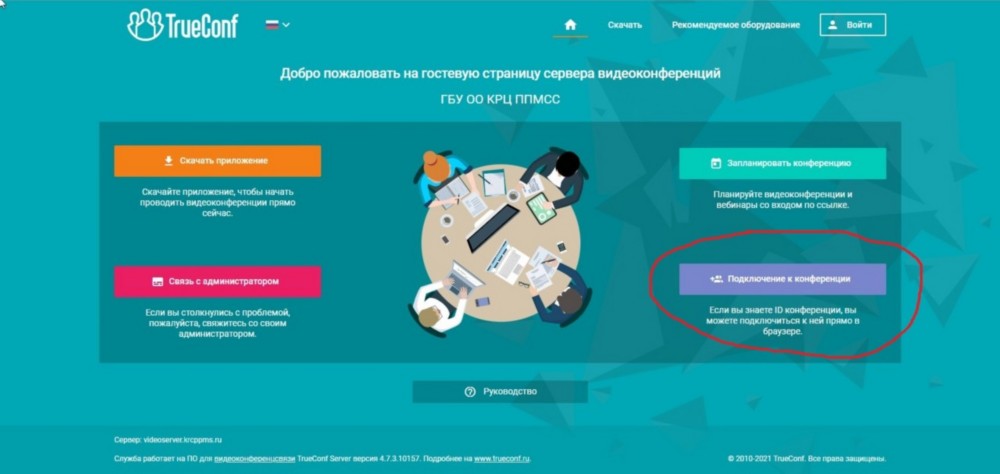The image size is (1000, 474).
Task: Open the Скачать menu item
Action: 624,25
